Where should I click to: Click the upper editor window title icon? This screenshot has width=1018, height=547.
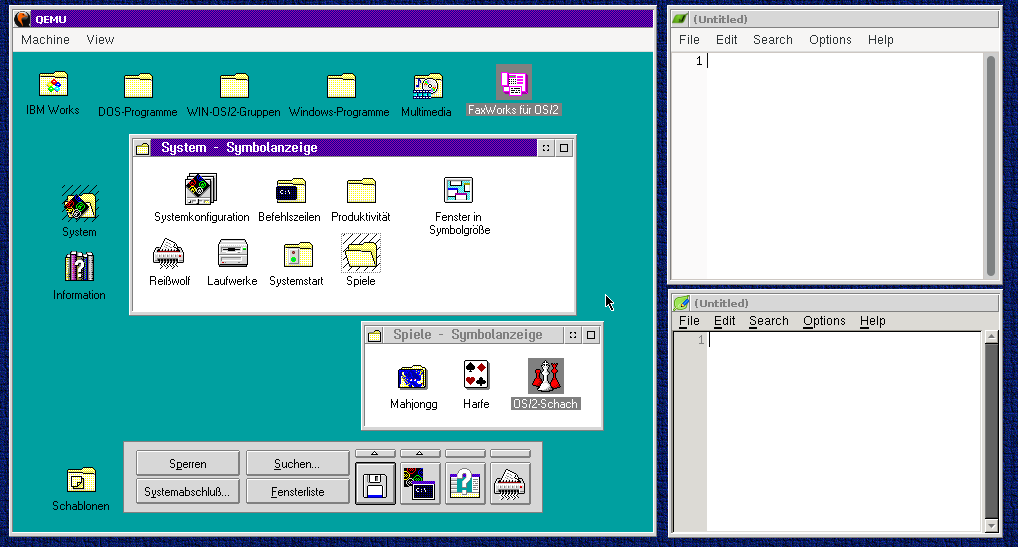[680, 19]
